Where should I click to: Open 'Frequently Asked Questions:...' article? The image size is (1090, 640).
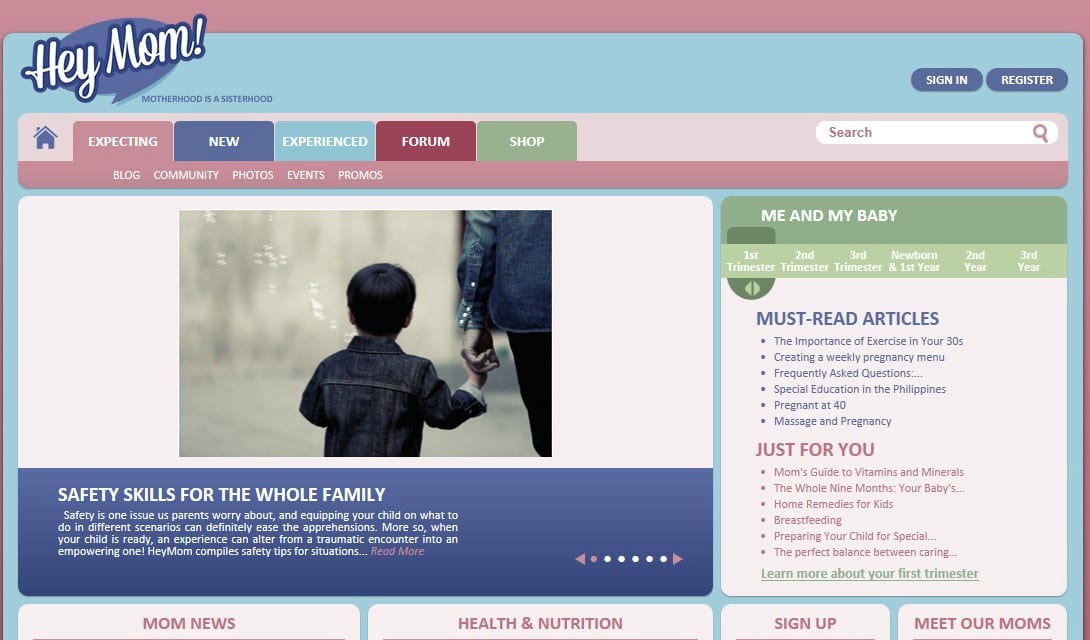coord(848,373)
